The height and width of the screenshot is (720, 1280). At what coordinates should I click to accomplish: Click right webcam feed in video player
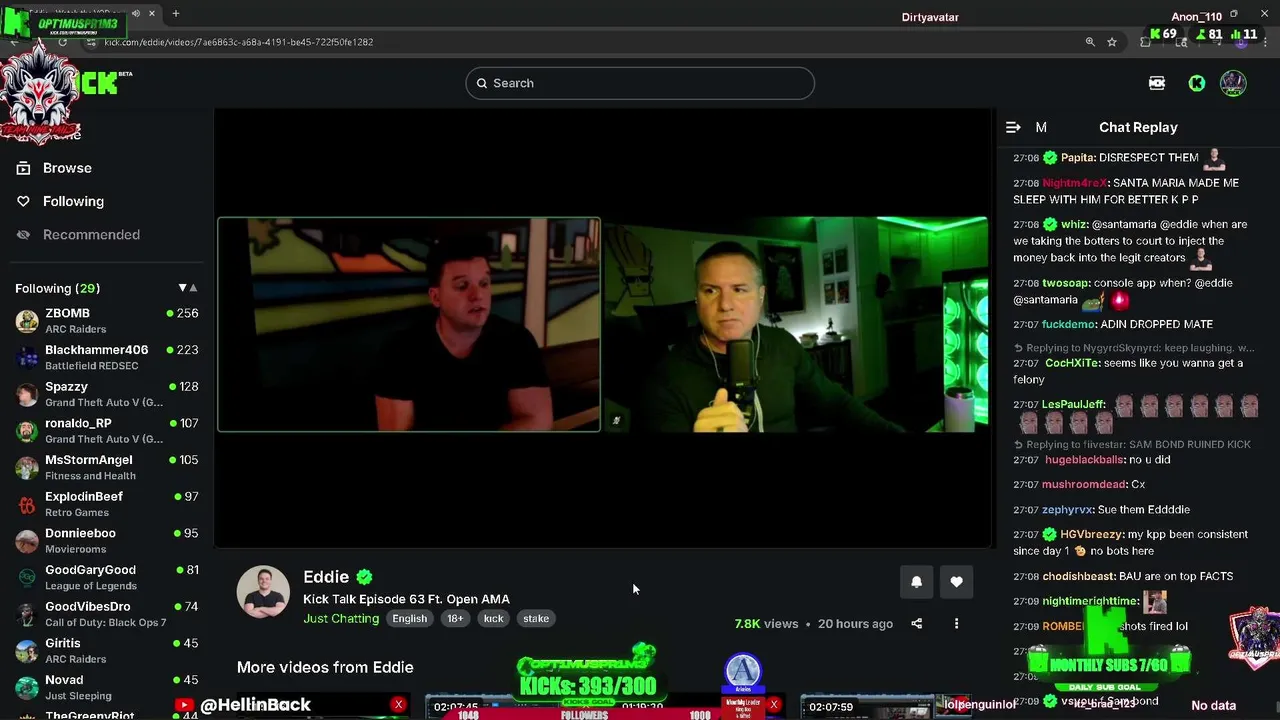click(x=796, y=325)
